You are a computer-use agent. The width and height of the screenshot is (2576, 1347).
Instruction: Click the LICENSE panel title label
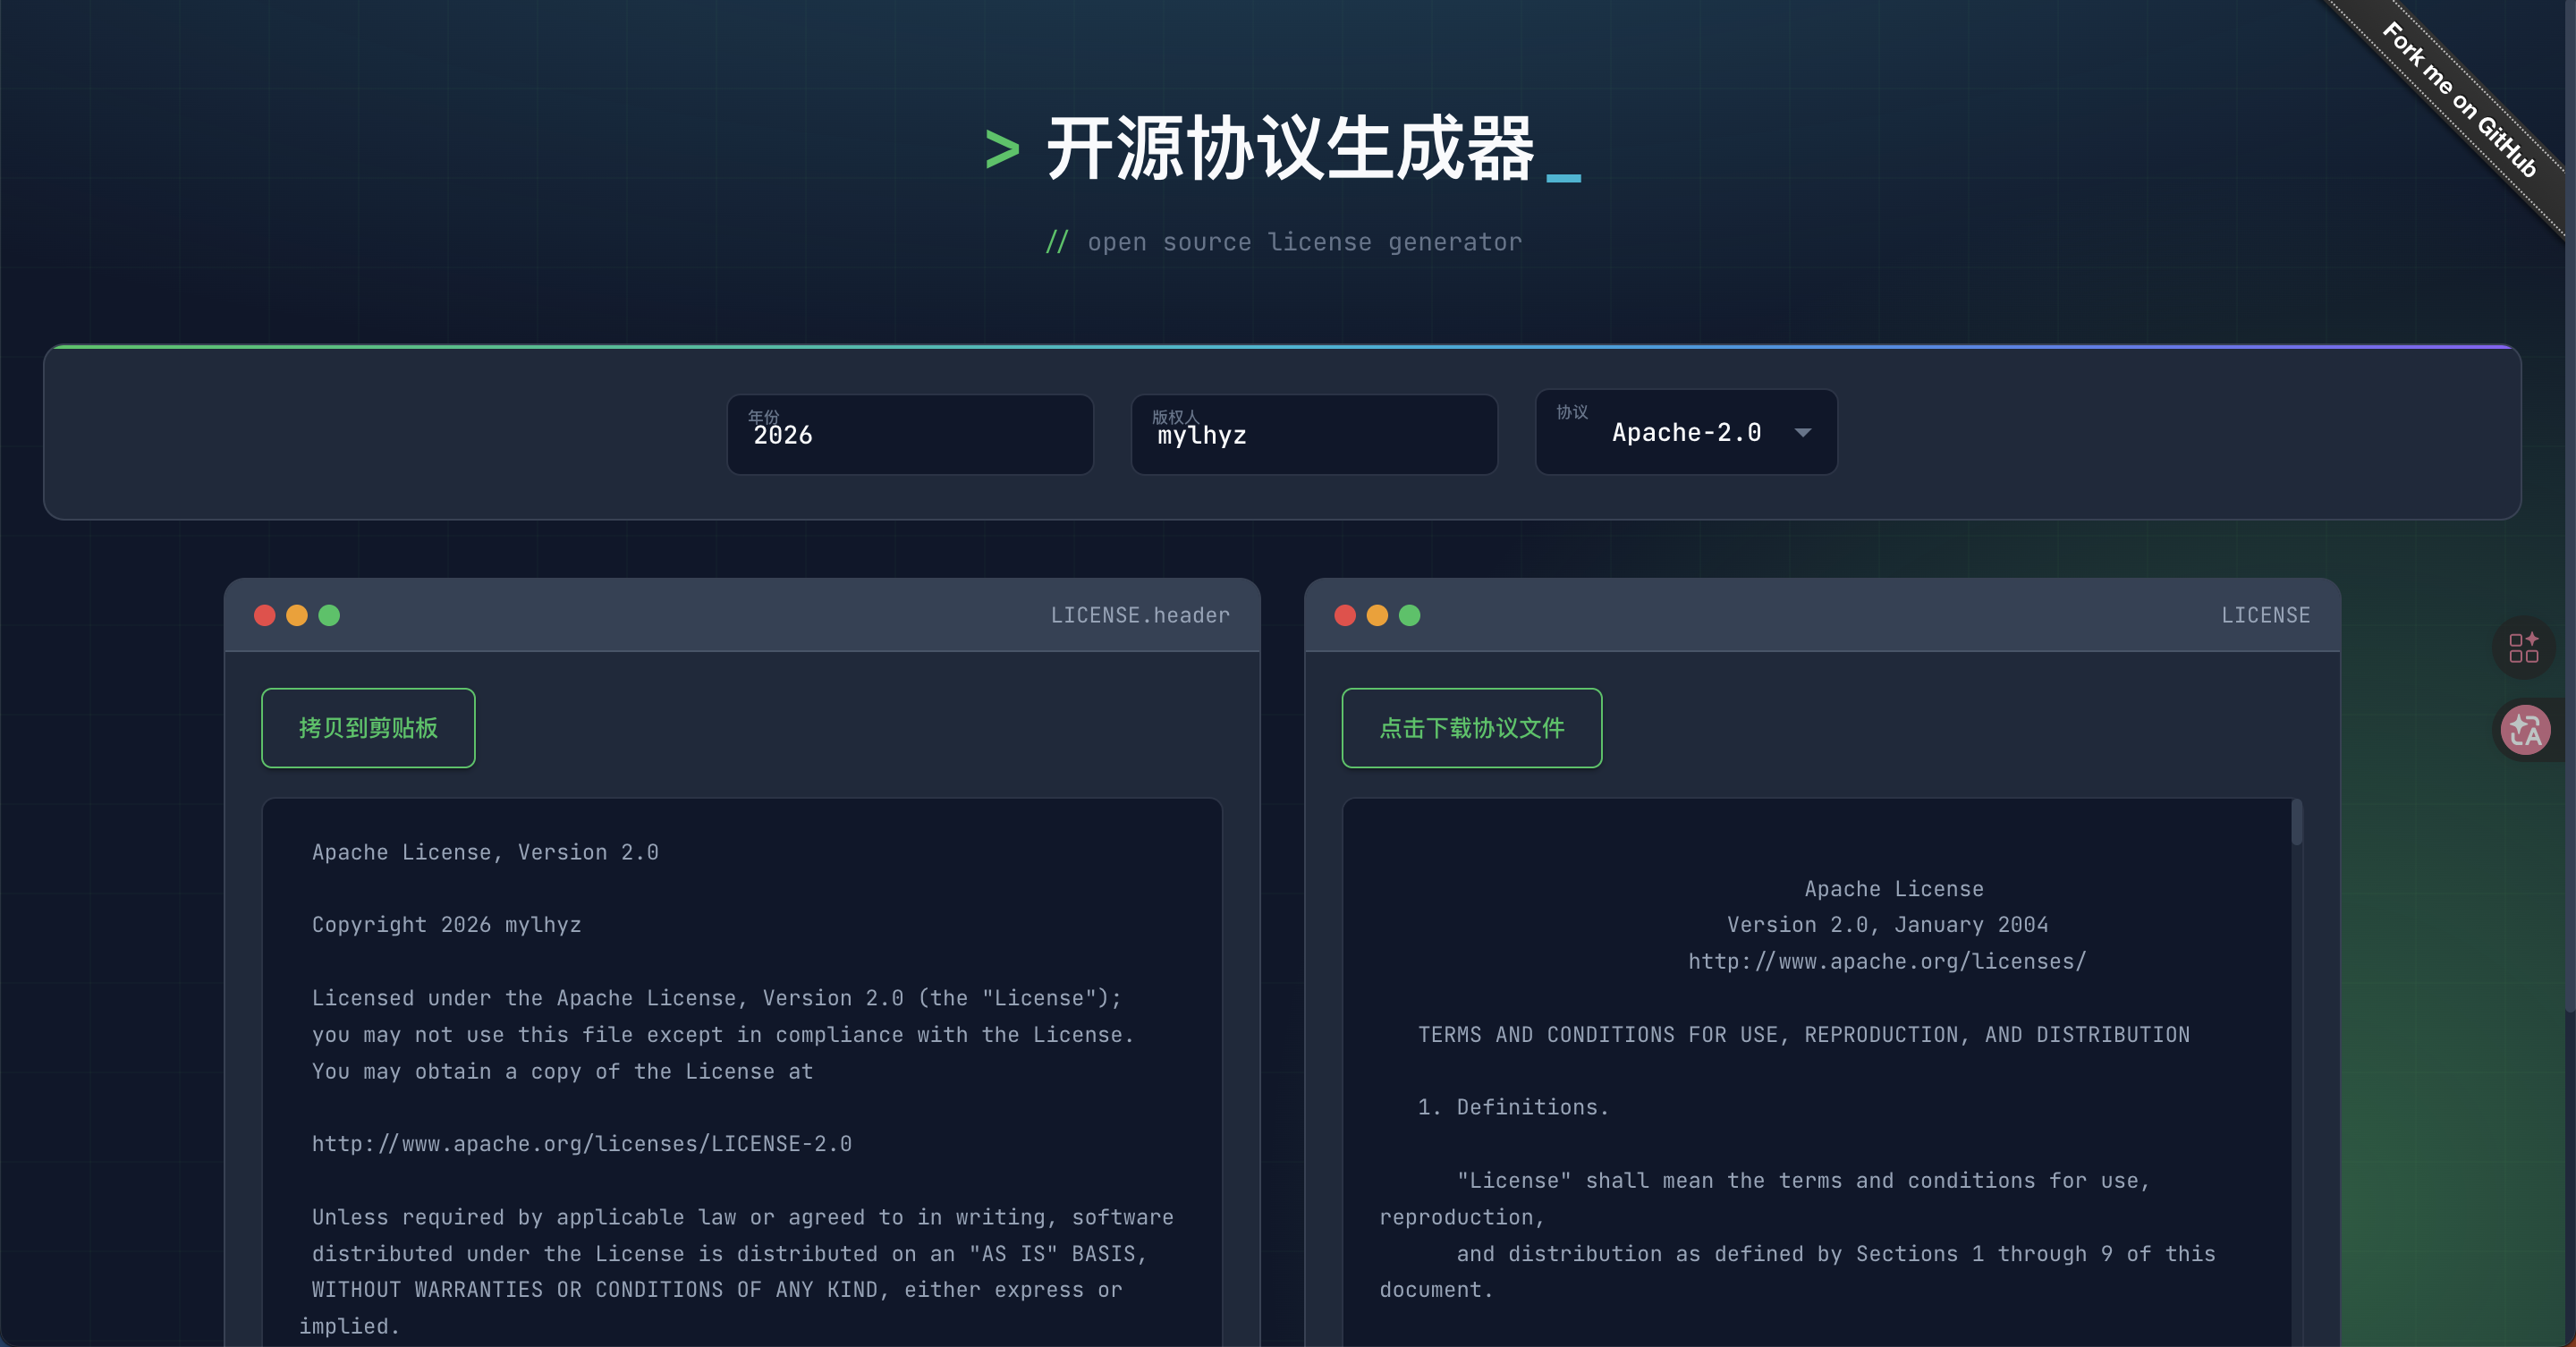[x=2265, y=615]
